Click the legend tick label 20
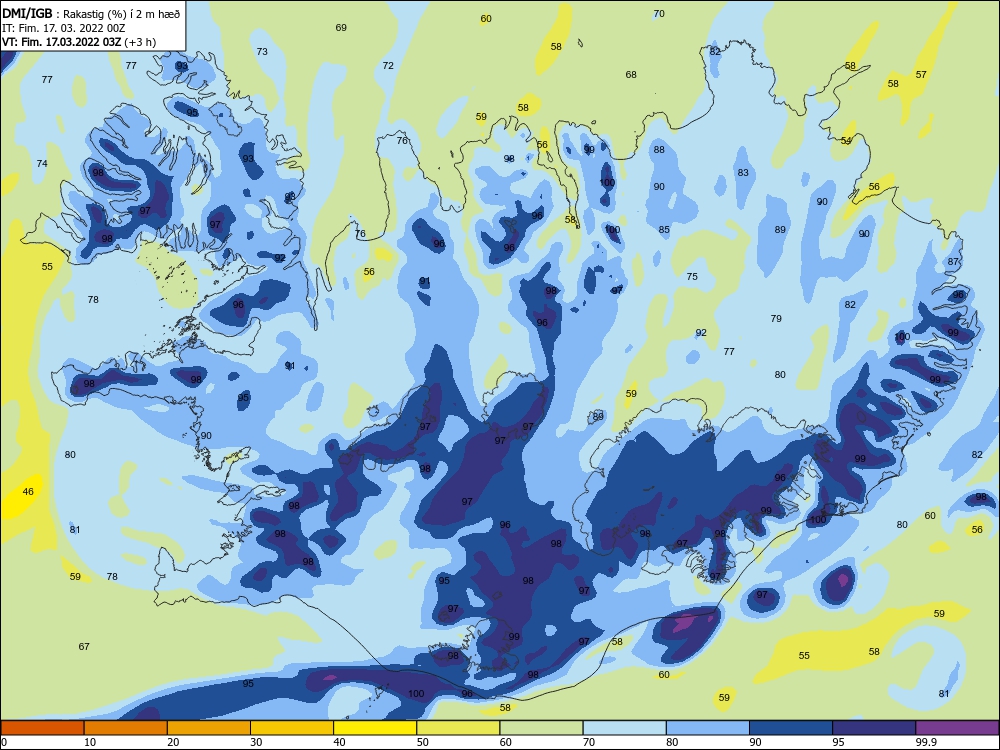1000x750 pixels. tap(173, 742)
